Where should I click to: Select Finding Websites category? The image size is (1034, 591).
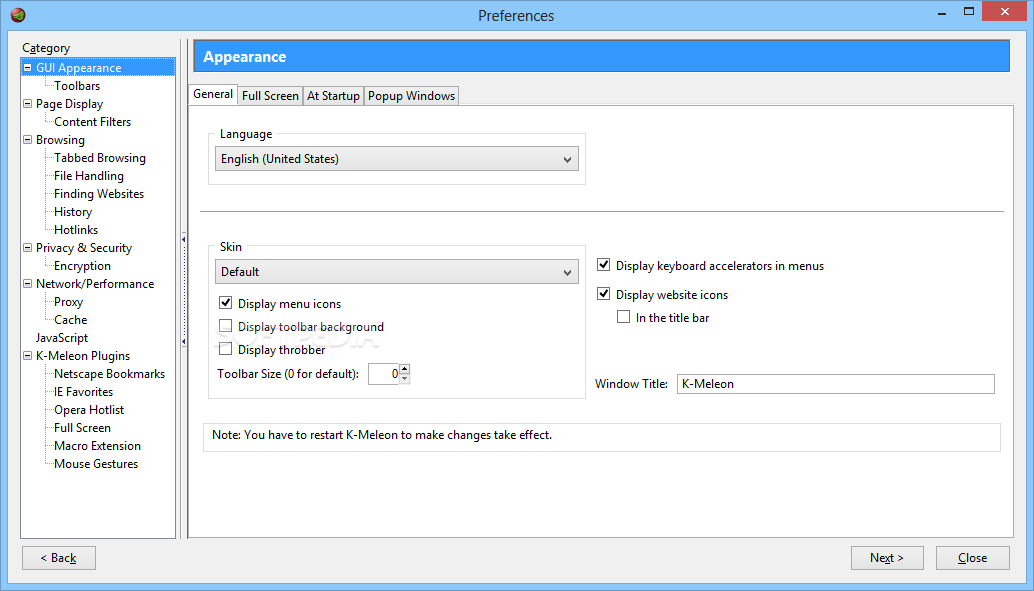point(99,193)
